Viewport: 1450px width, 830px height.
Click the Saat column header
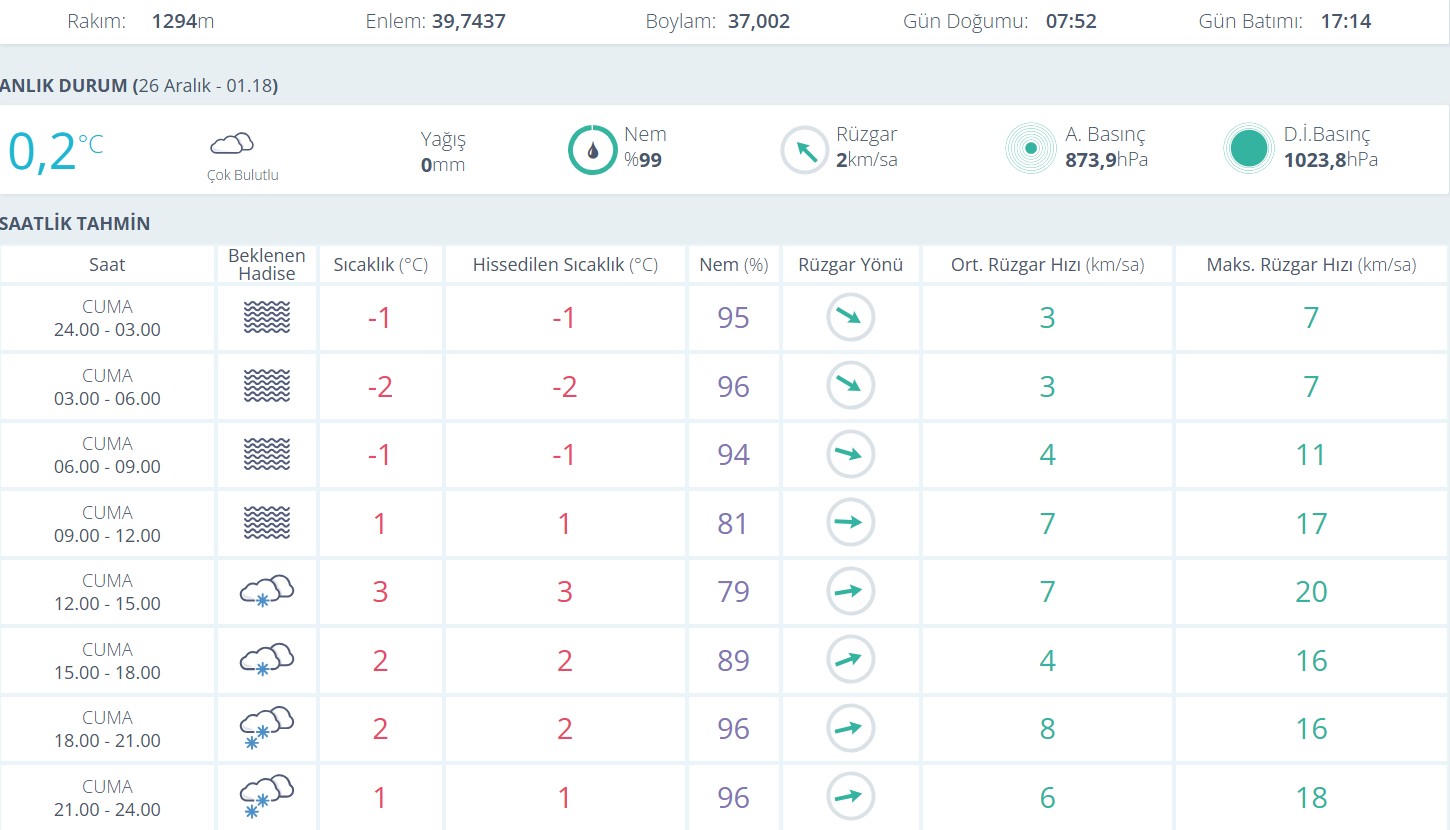click(107, 265)
